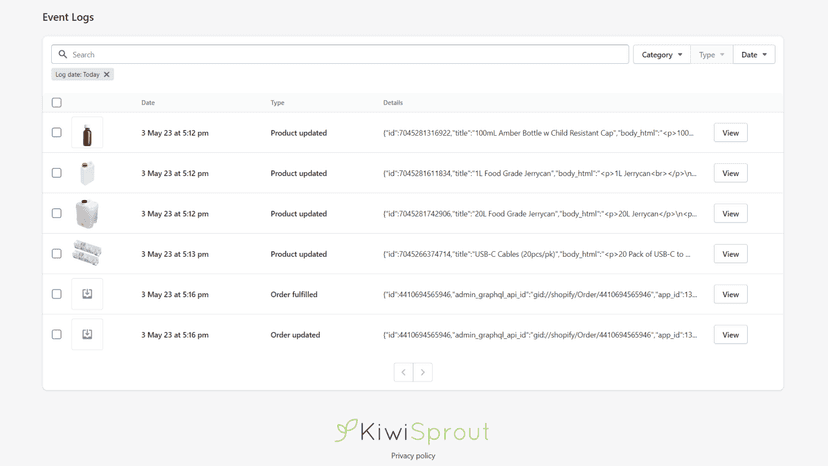Select the Order fulfilled type text
The height and width of the screenshot is (466, 828).
[x=294, y=294]
